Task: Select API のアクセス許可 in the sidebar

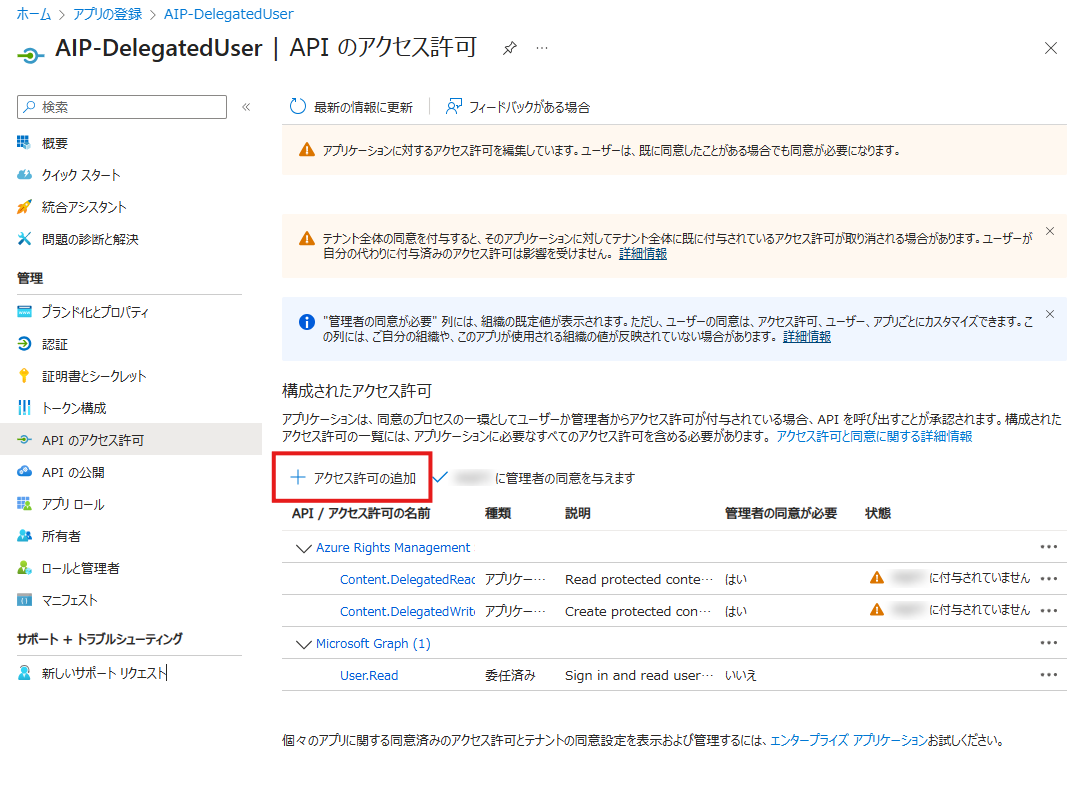Action: (131, 440)
